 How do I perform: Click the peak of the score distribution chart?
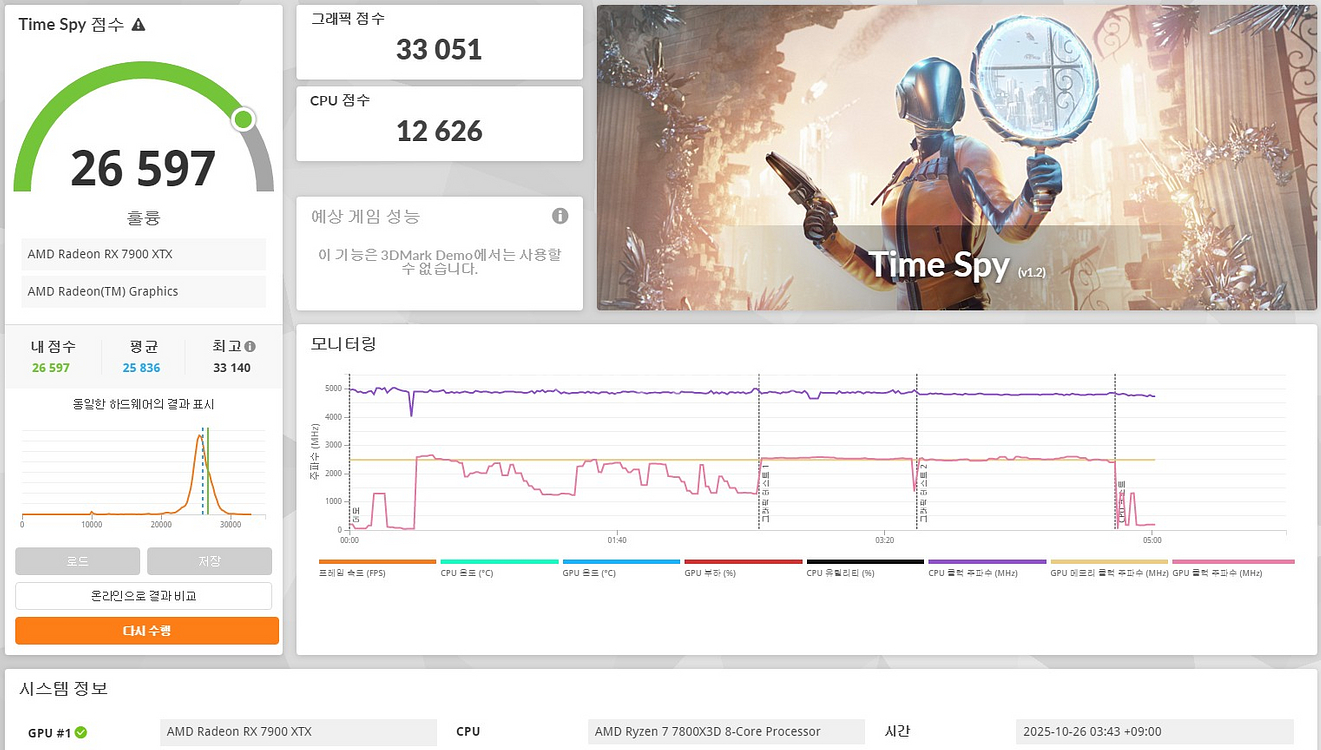pos(198,437)
